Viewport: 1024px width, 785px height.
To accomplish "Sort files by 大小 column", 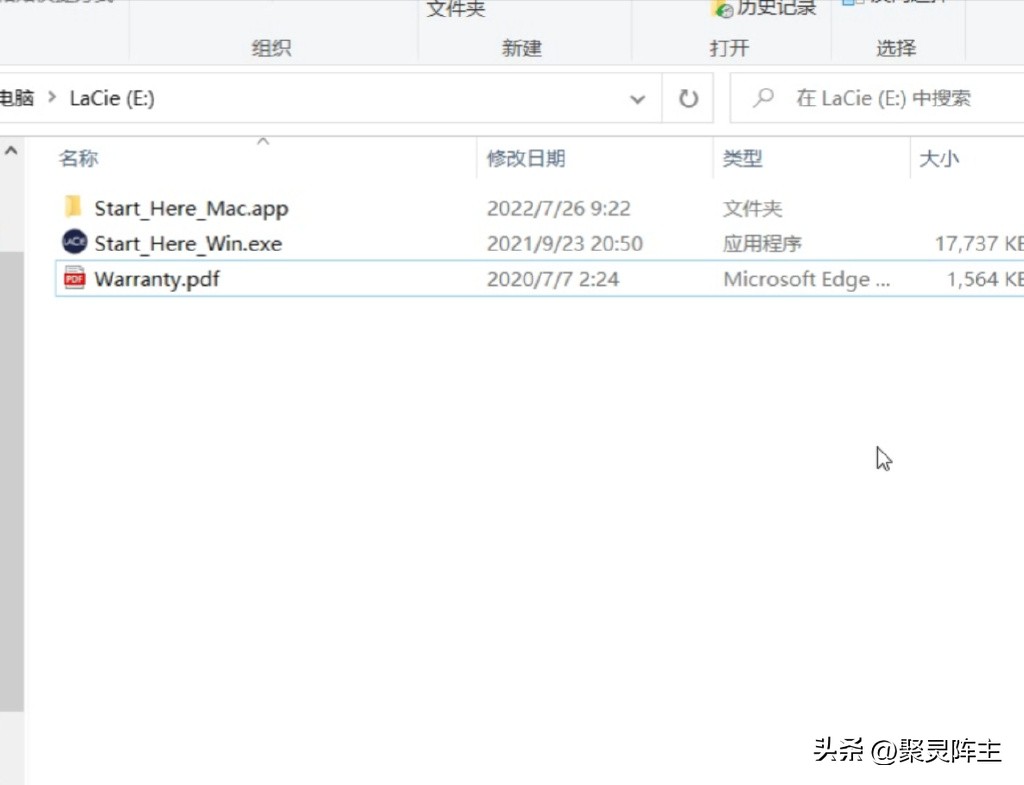I will 939,158.
